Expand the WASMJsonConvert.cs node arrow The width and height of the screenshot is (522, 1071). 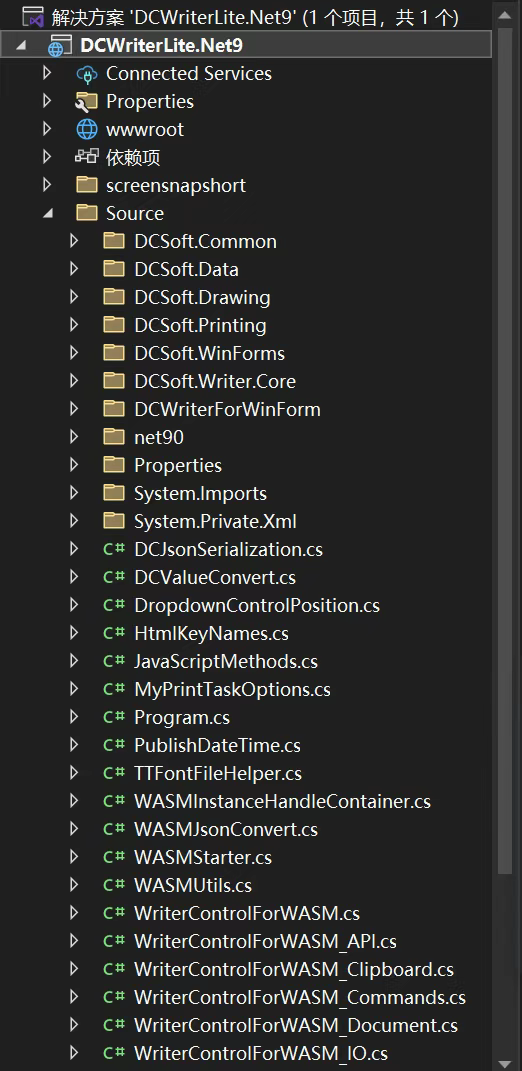point(74,829)
